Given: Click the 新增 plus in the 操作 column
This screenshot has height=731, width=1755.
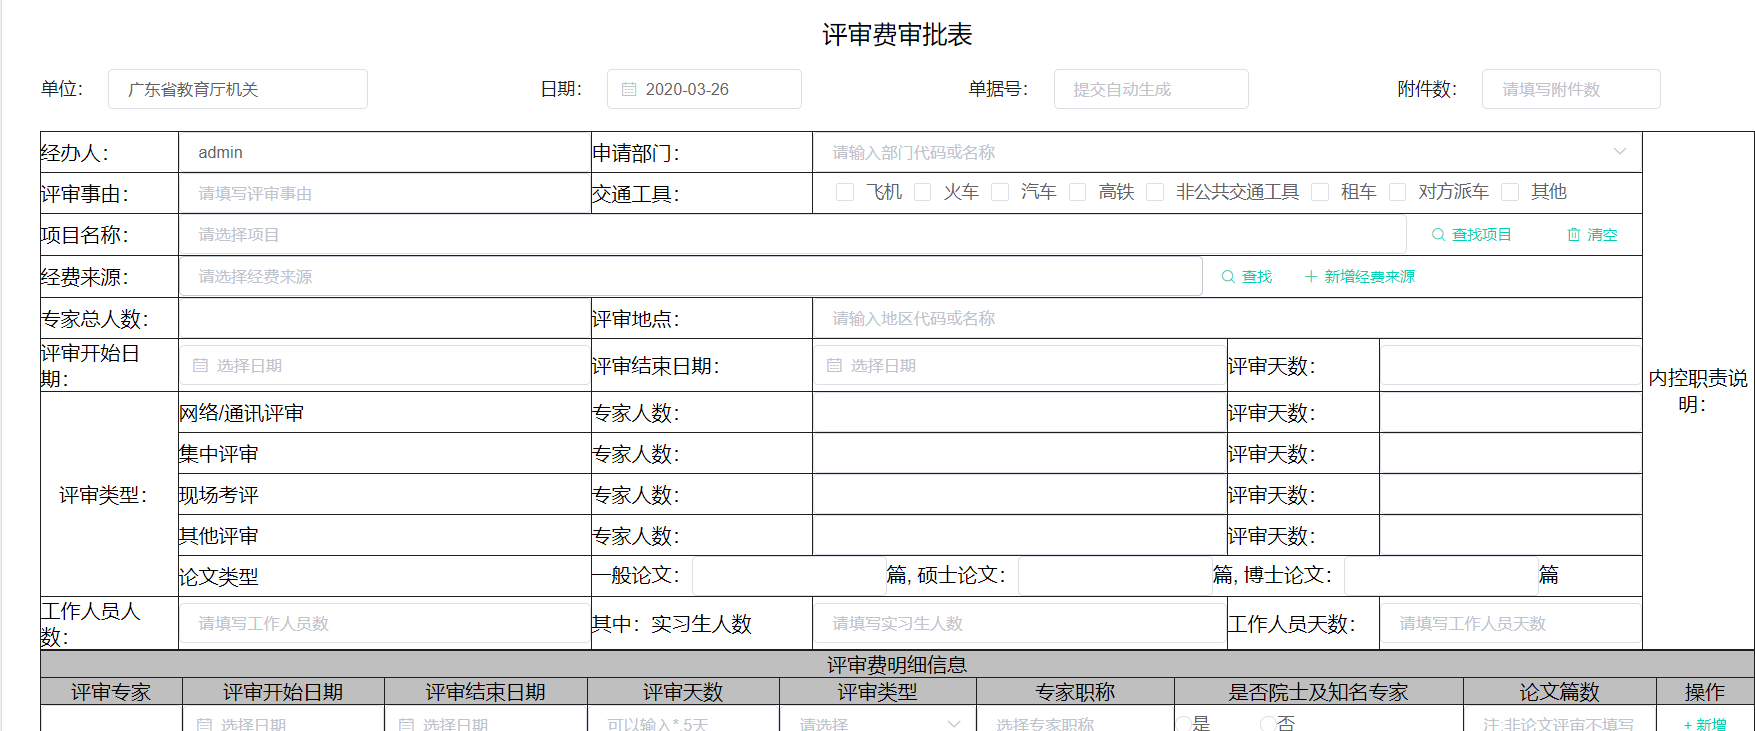Looking at the screenshot, I should tap(1688, 724).
